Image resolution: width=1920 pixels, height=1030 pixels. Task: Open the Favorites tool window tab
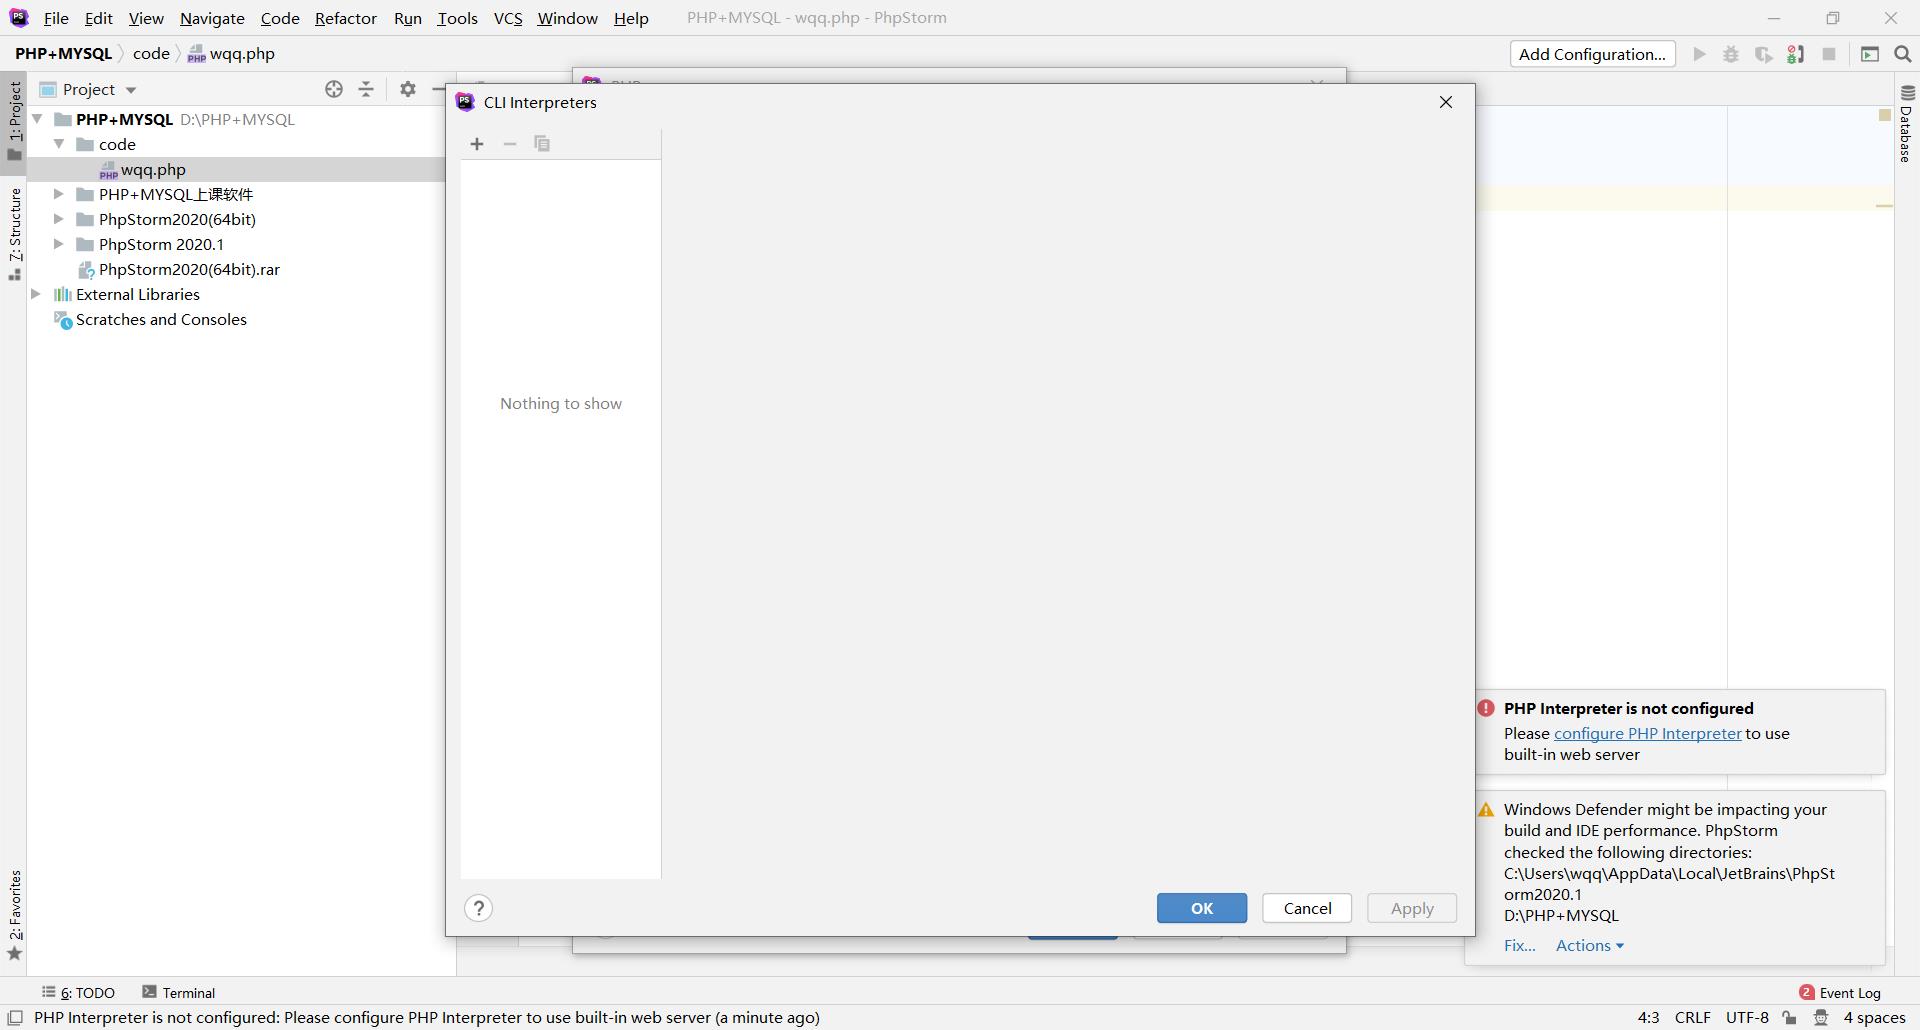click(x=14, y=914)
